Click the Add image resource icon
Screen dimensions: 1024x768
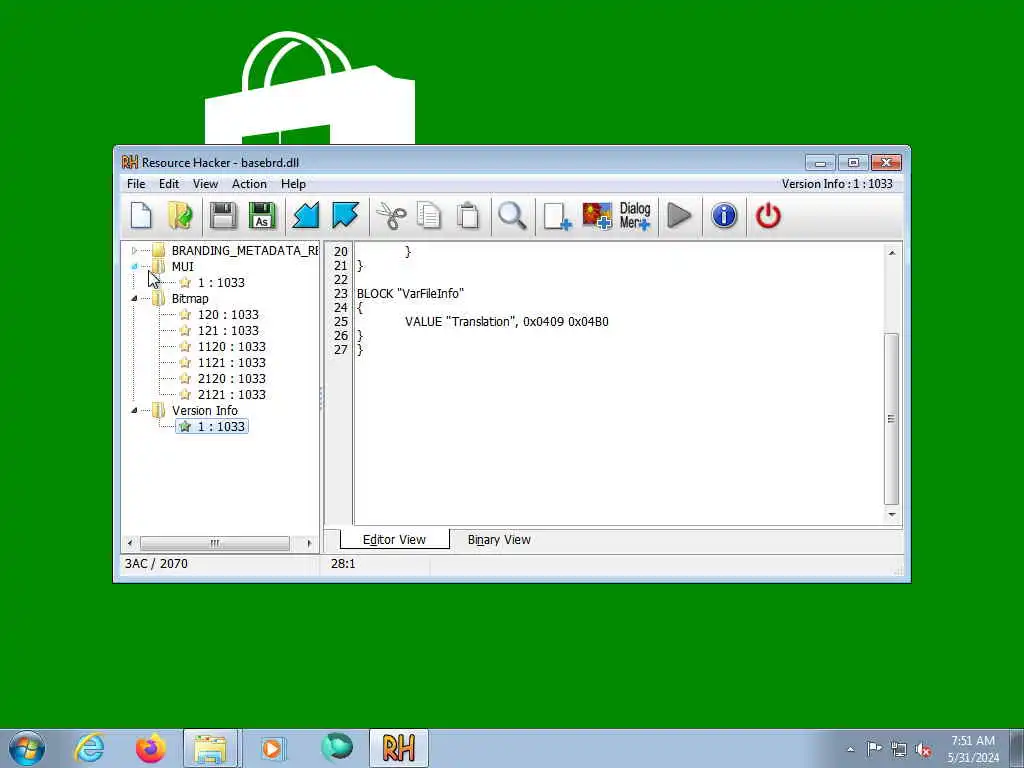click(597, 216)
